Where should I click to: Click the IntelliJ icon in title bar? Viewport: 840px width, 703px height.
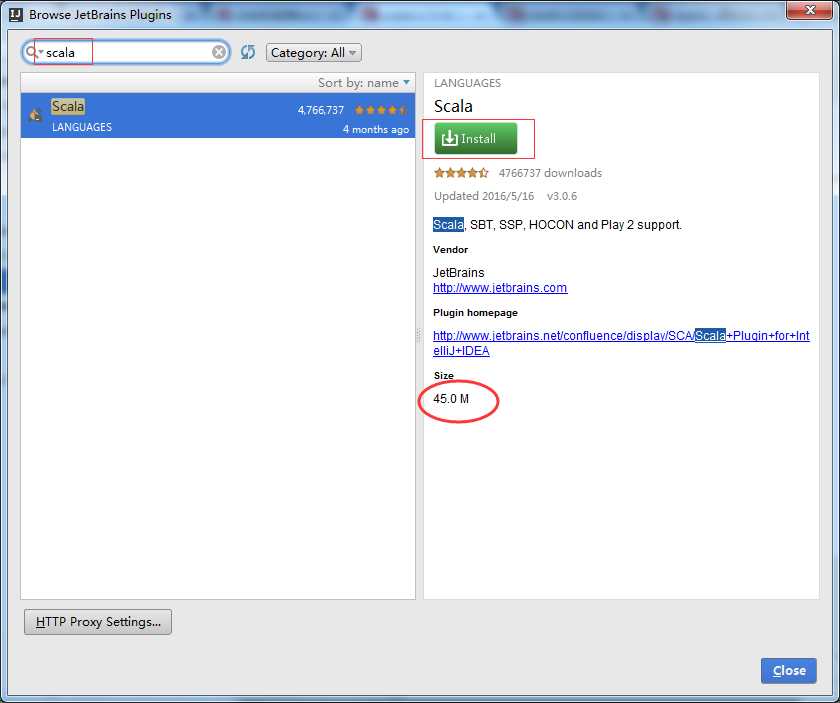pyautogui.click(x=16, y=14)
